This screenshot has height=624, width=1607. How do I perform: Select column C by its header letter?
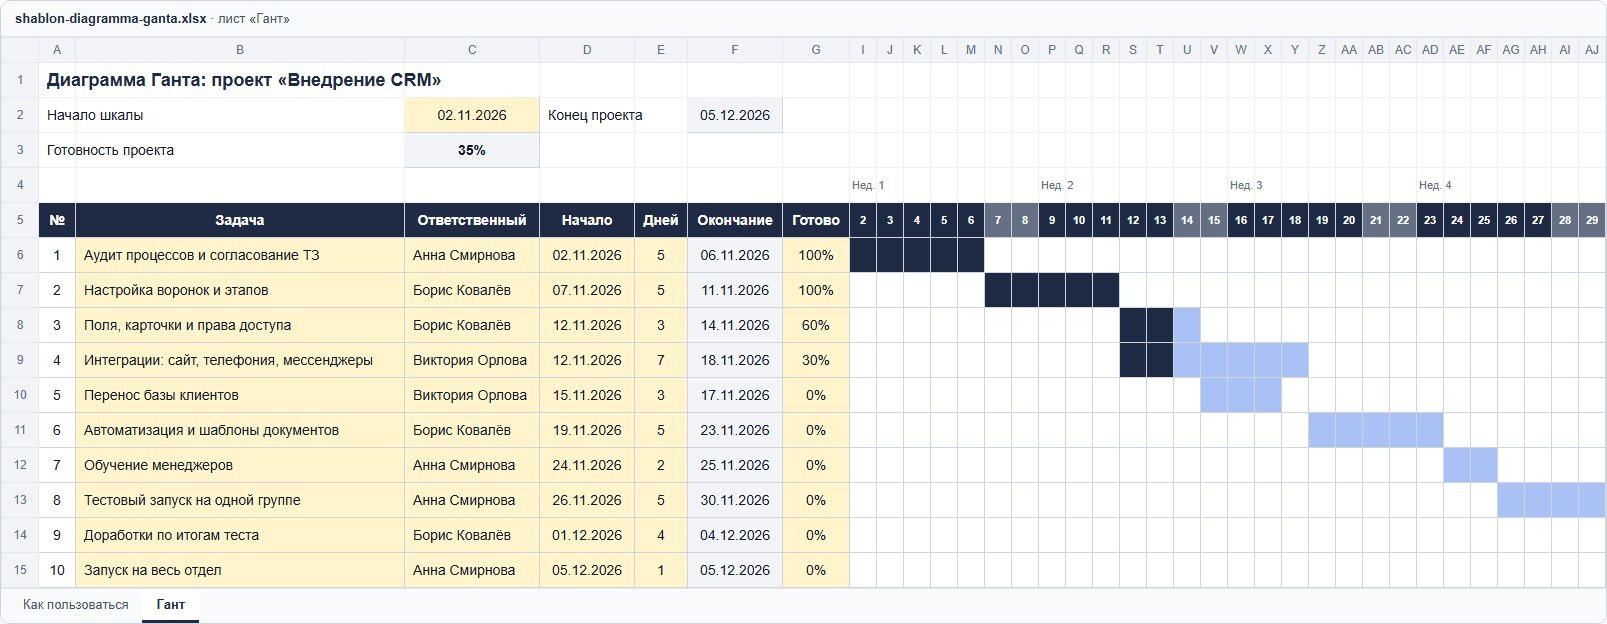coord(472,50)
